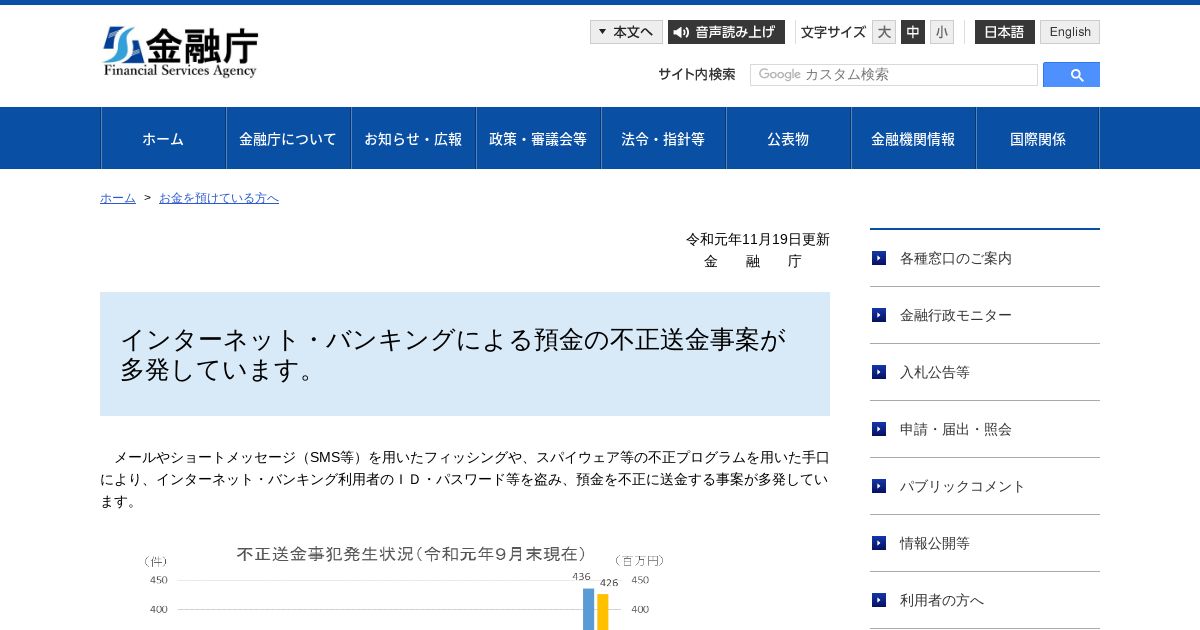Image resolution: width=1200 pixels, height=630 pixels.
Task: Focus the Google カスタム検索 input field
Action: pos(894,75)
